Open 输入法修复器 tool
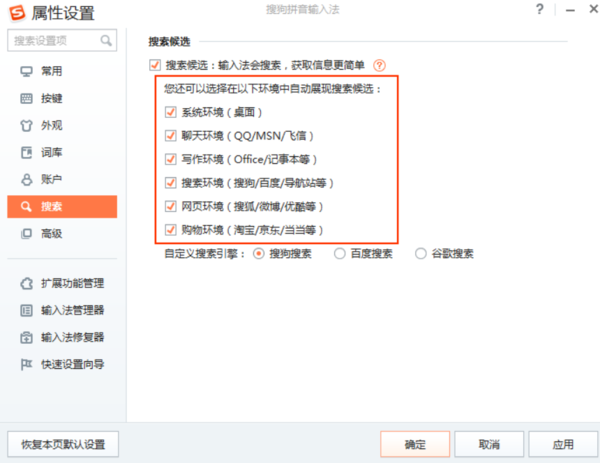 [x=72, y=337]
